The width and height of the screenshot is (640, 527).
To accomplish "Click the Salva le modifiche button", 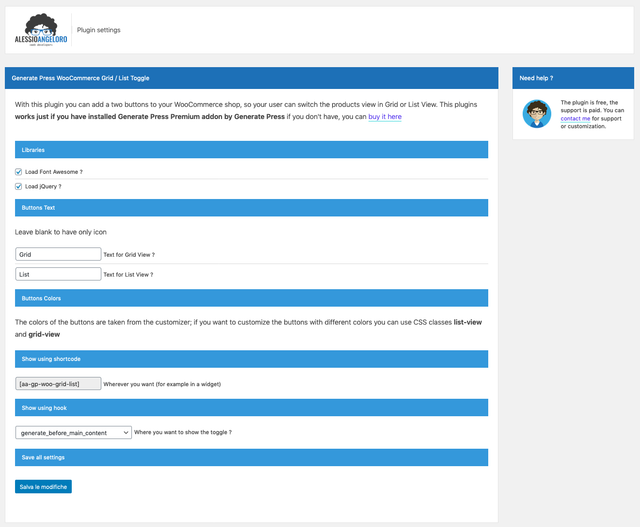I will pyautogui.click(x=43, y=487).
